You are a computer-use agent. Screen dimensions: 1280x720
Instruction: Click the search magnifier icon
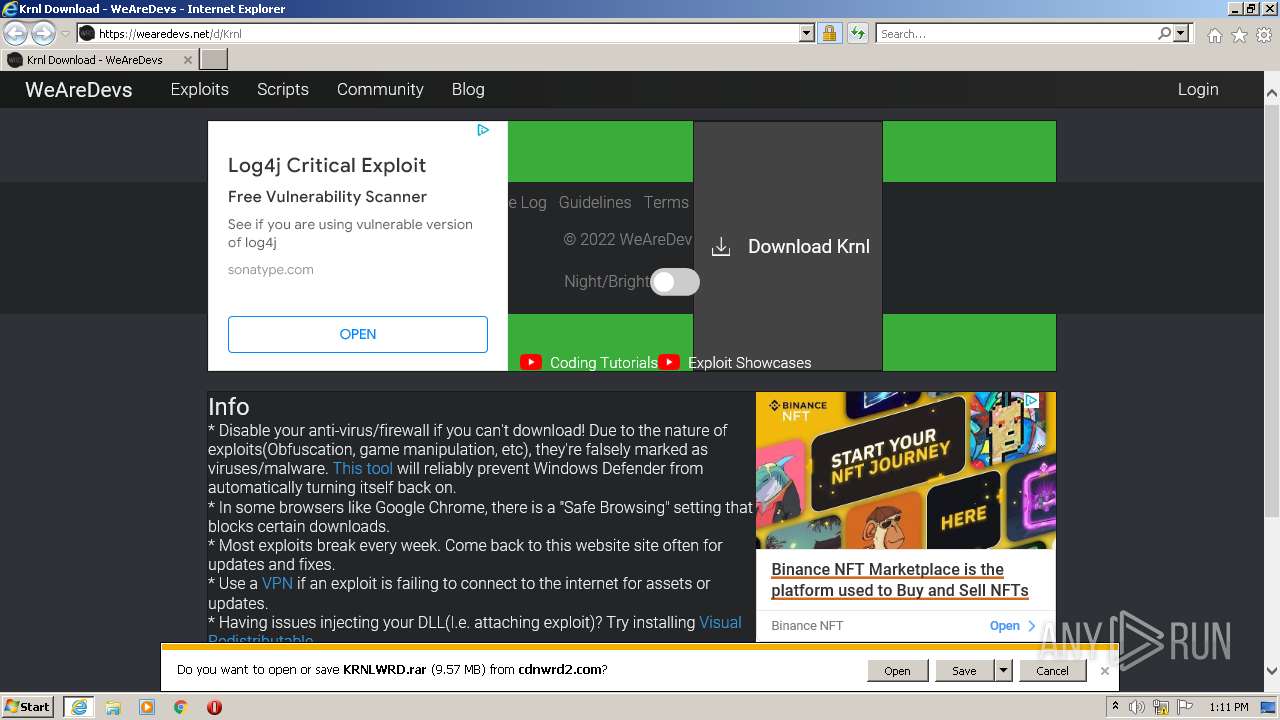pos(1164,33)
